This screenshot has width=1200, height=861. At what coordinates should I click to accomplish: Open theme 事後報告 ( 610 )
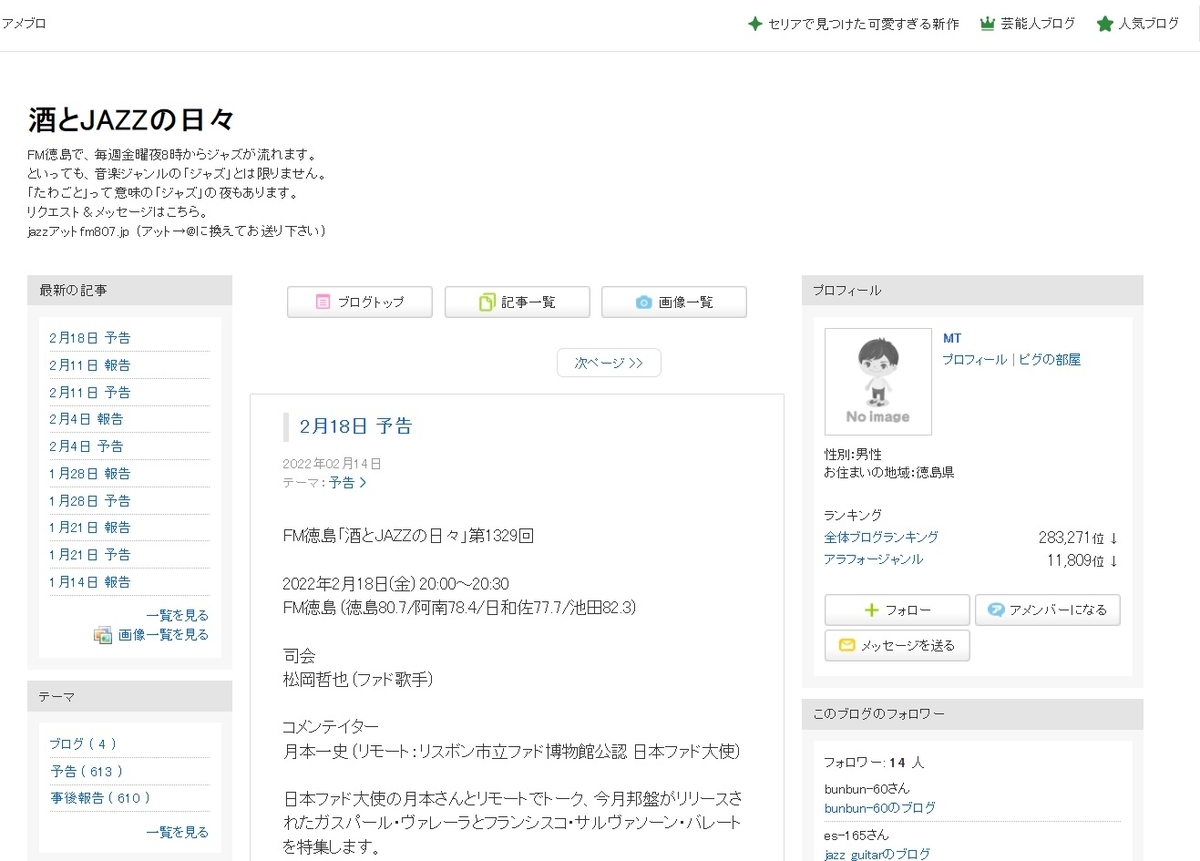[100, 798]
